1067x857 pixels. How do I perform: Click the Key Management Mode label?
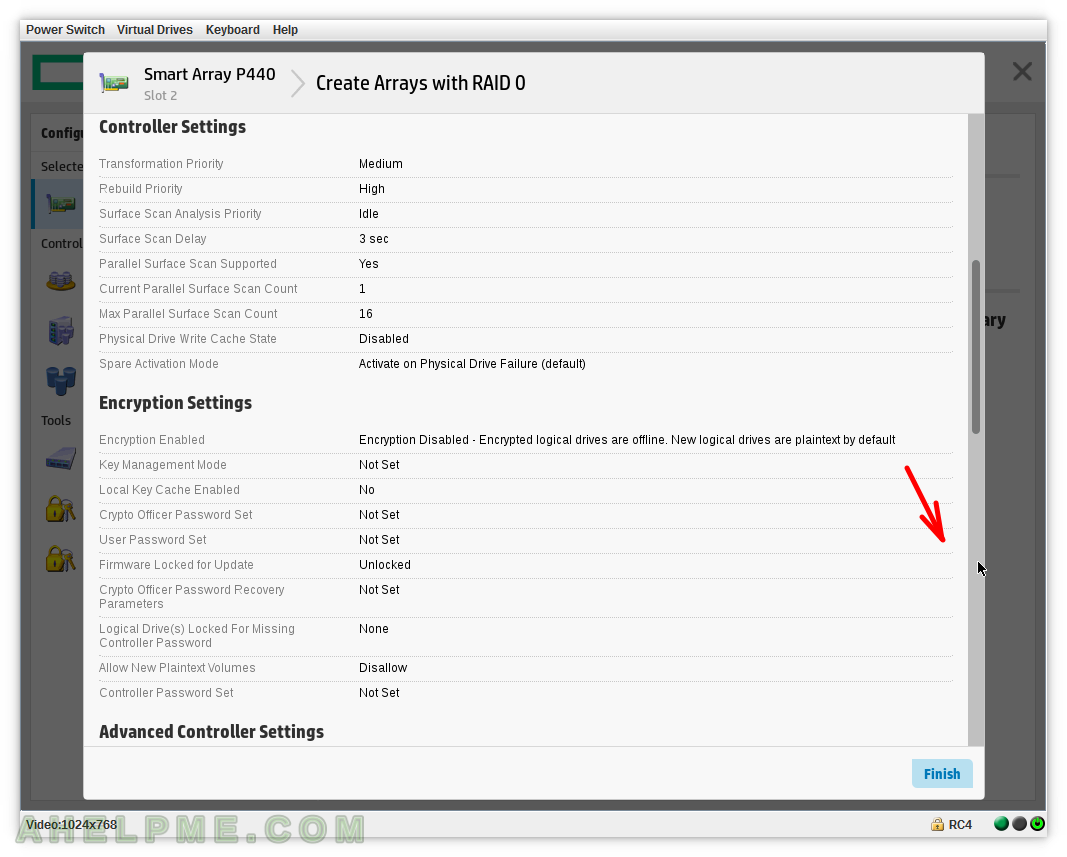pyautogui.click(x=163, y=465)
